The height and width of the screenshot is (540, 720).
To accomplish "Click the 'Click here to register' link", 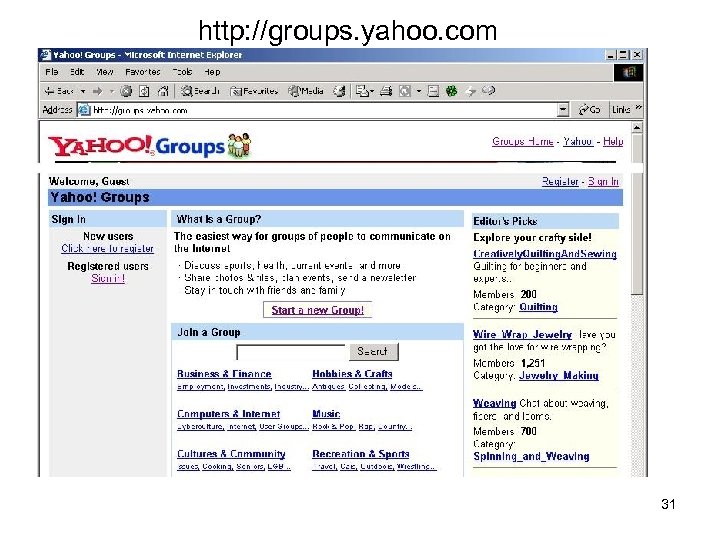I will point(107,248).
